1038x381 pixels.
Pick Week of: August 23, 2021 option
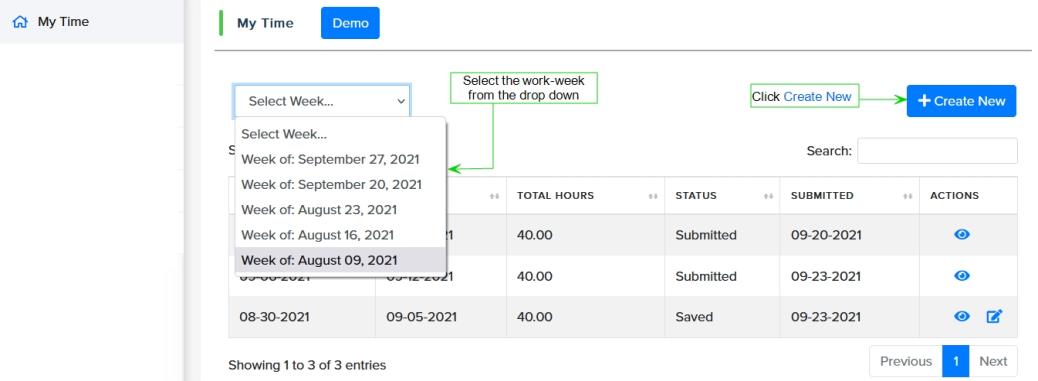click(340, 210)
